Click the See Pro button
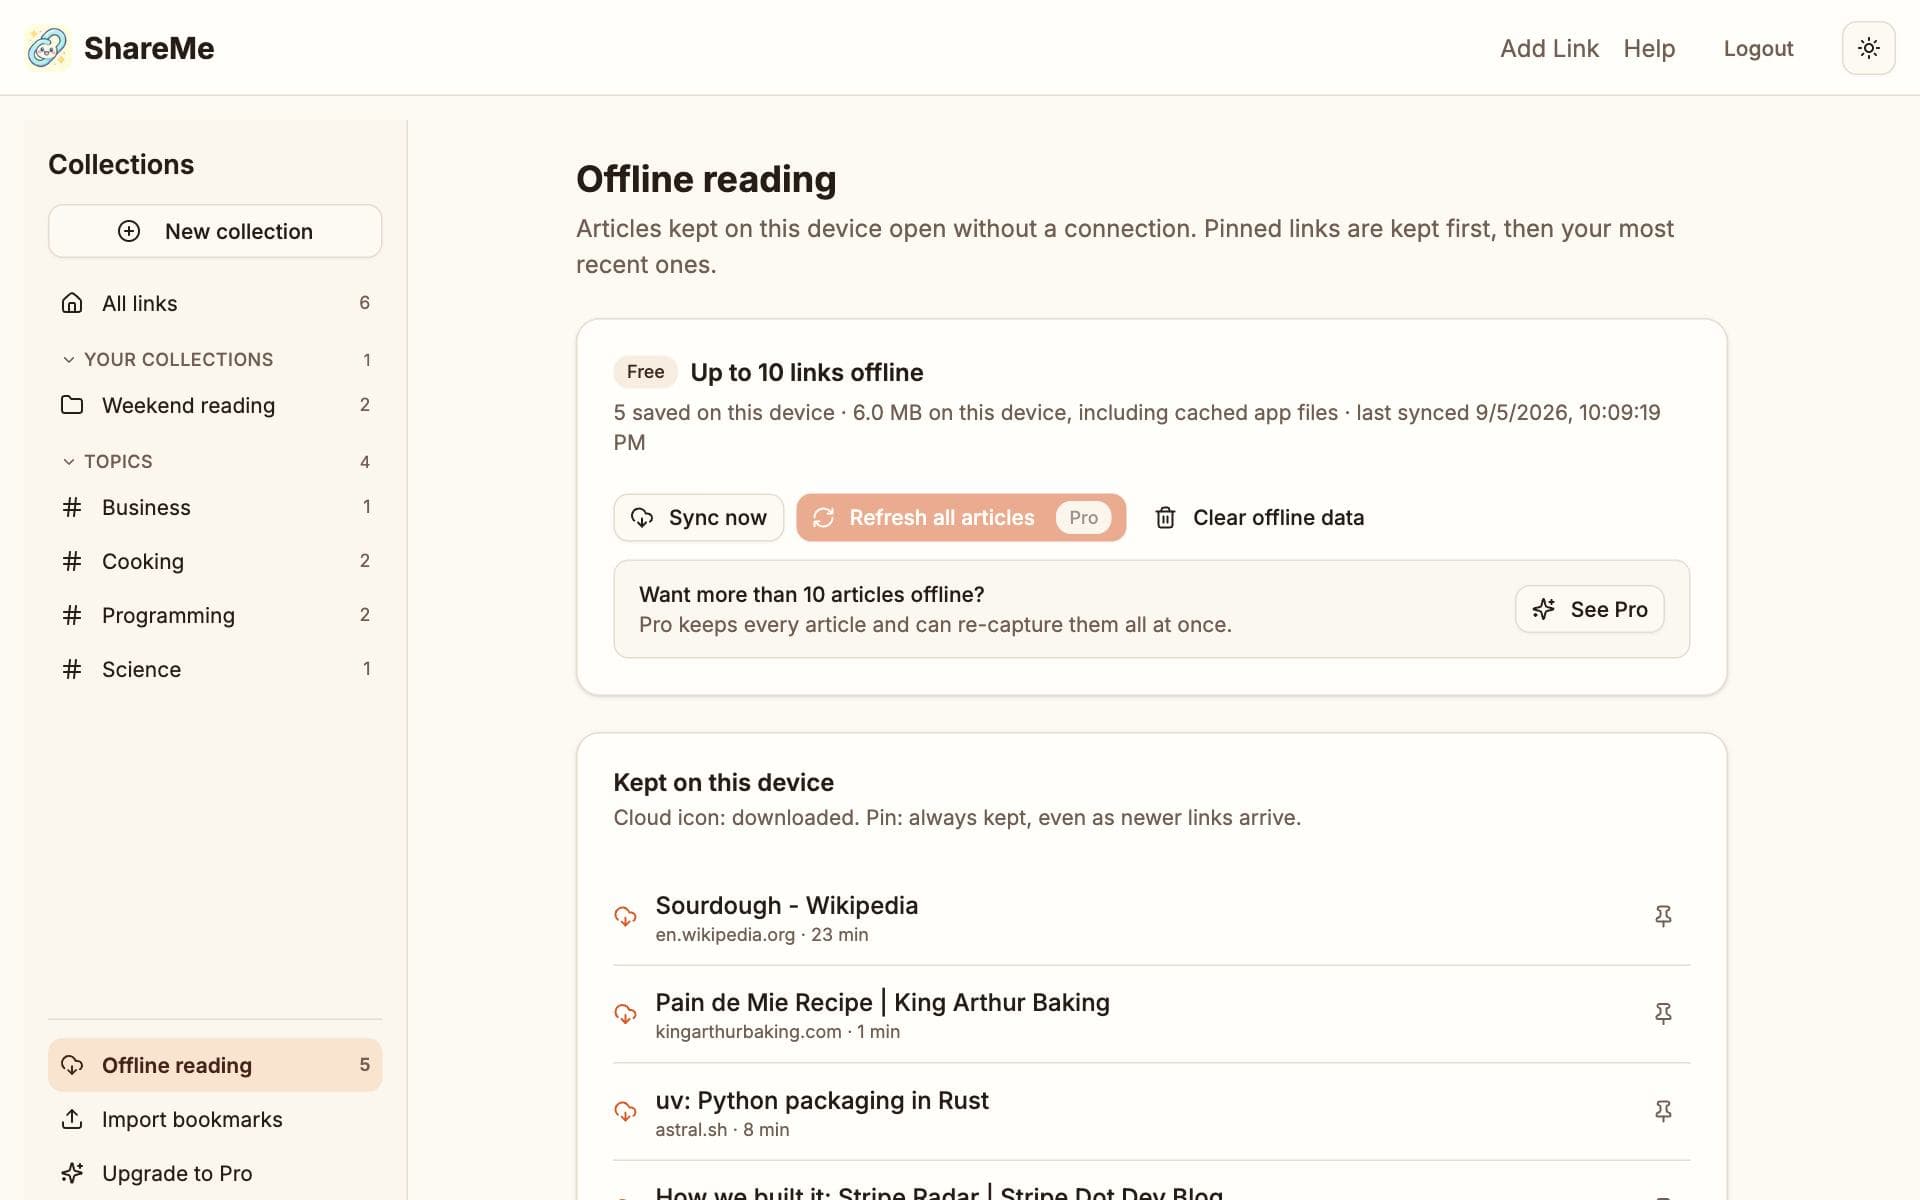Viewport: 1920px width, 1200px height. [x=1589, y=609]
